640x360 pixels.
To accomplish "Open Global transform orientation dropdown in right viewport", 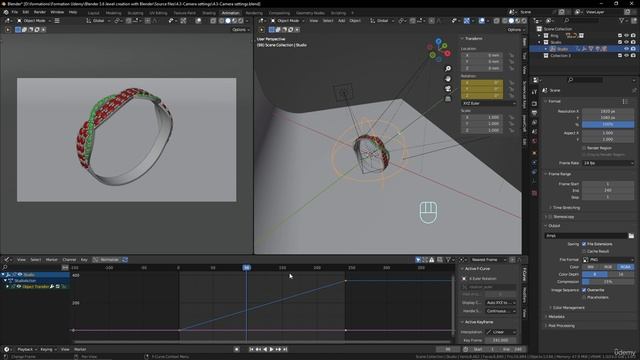I will [382, 20].
